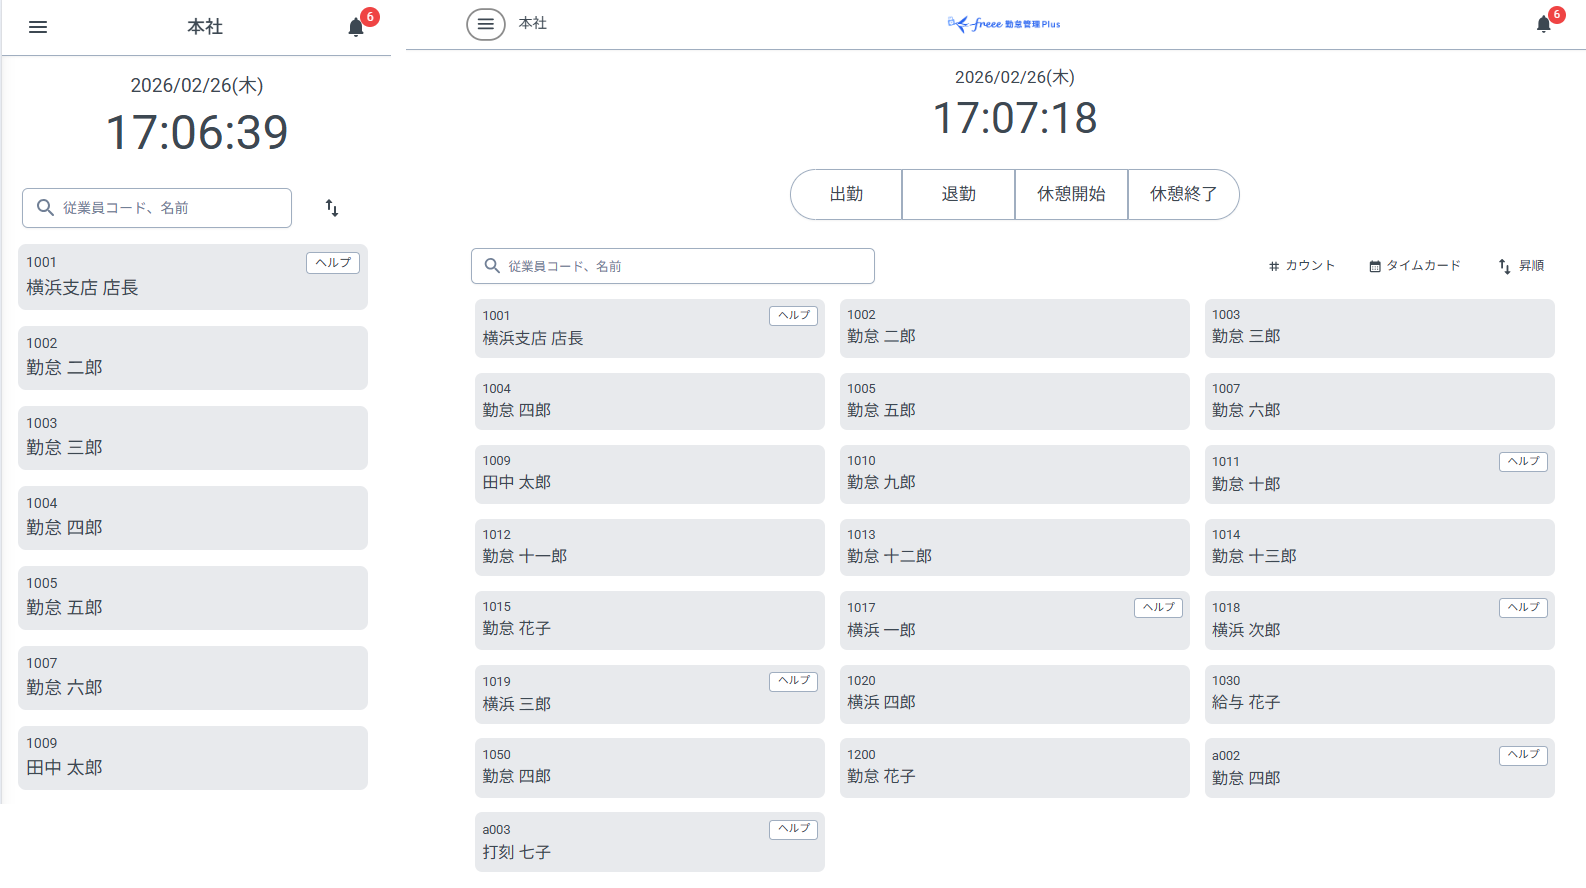
Task: Click 1050 勤怠 四郎 card
Action: (x=650, y=768)
